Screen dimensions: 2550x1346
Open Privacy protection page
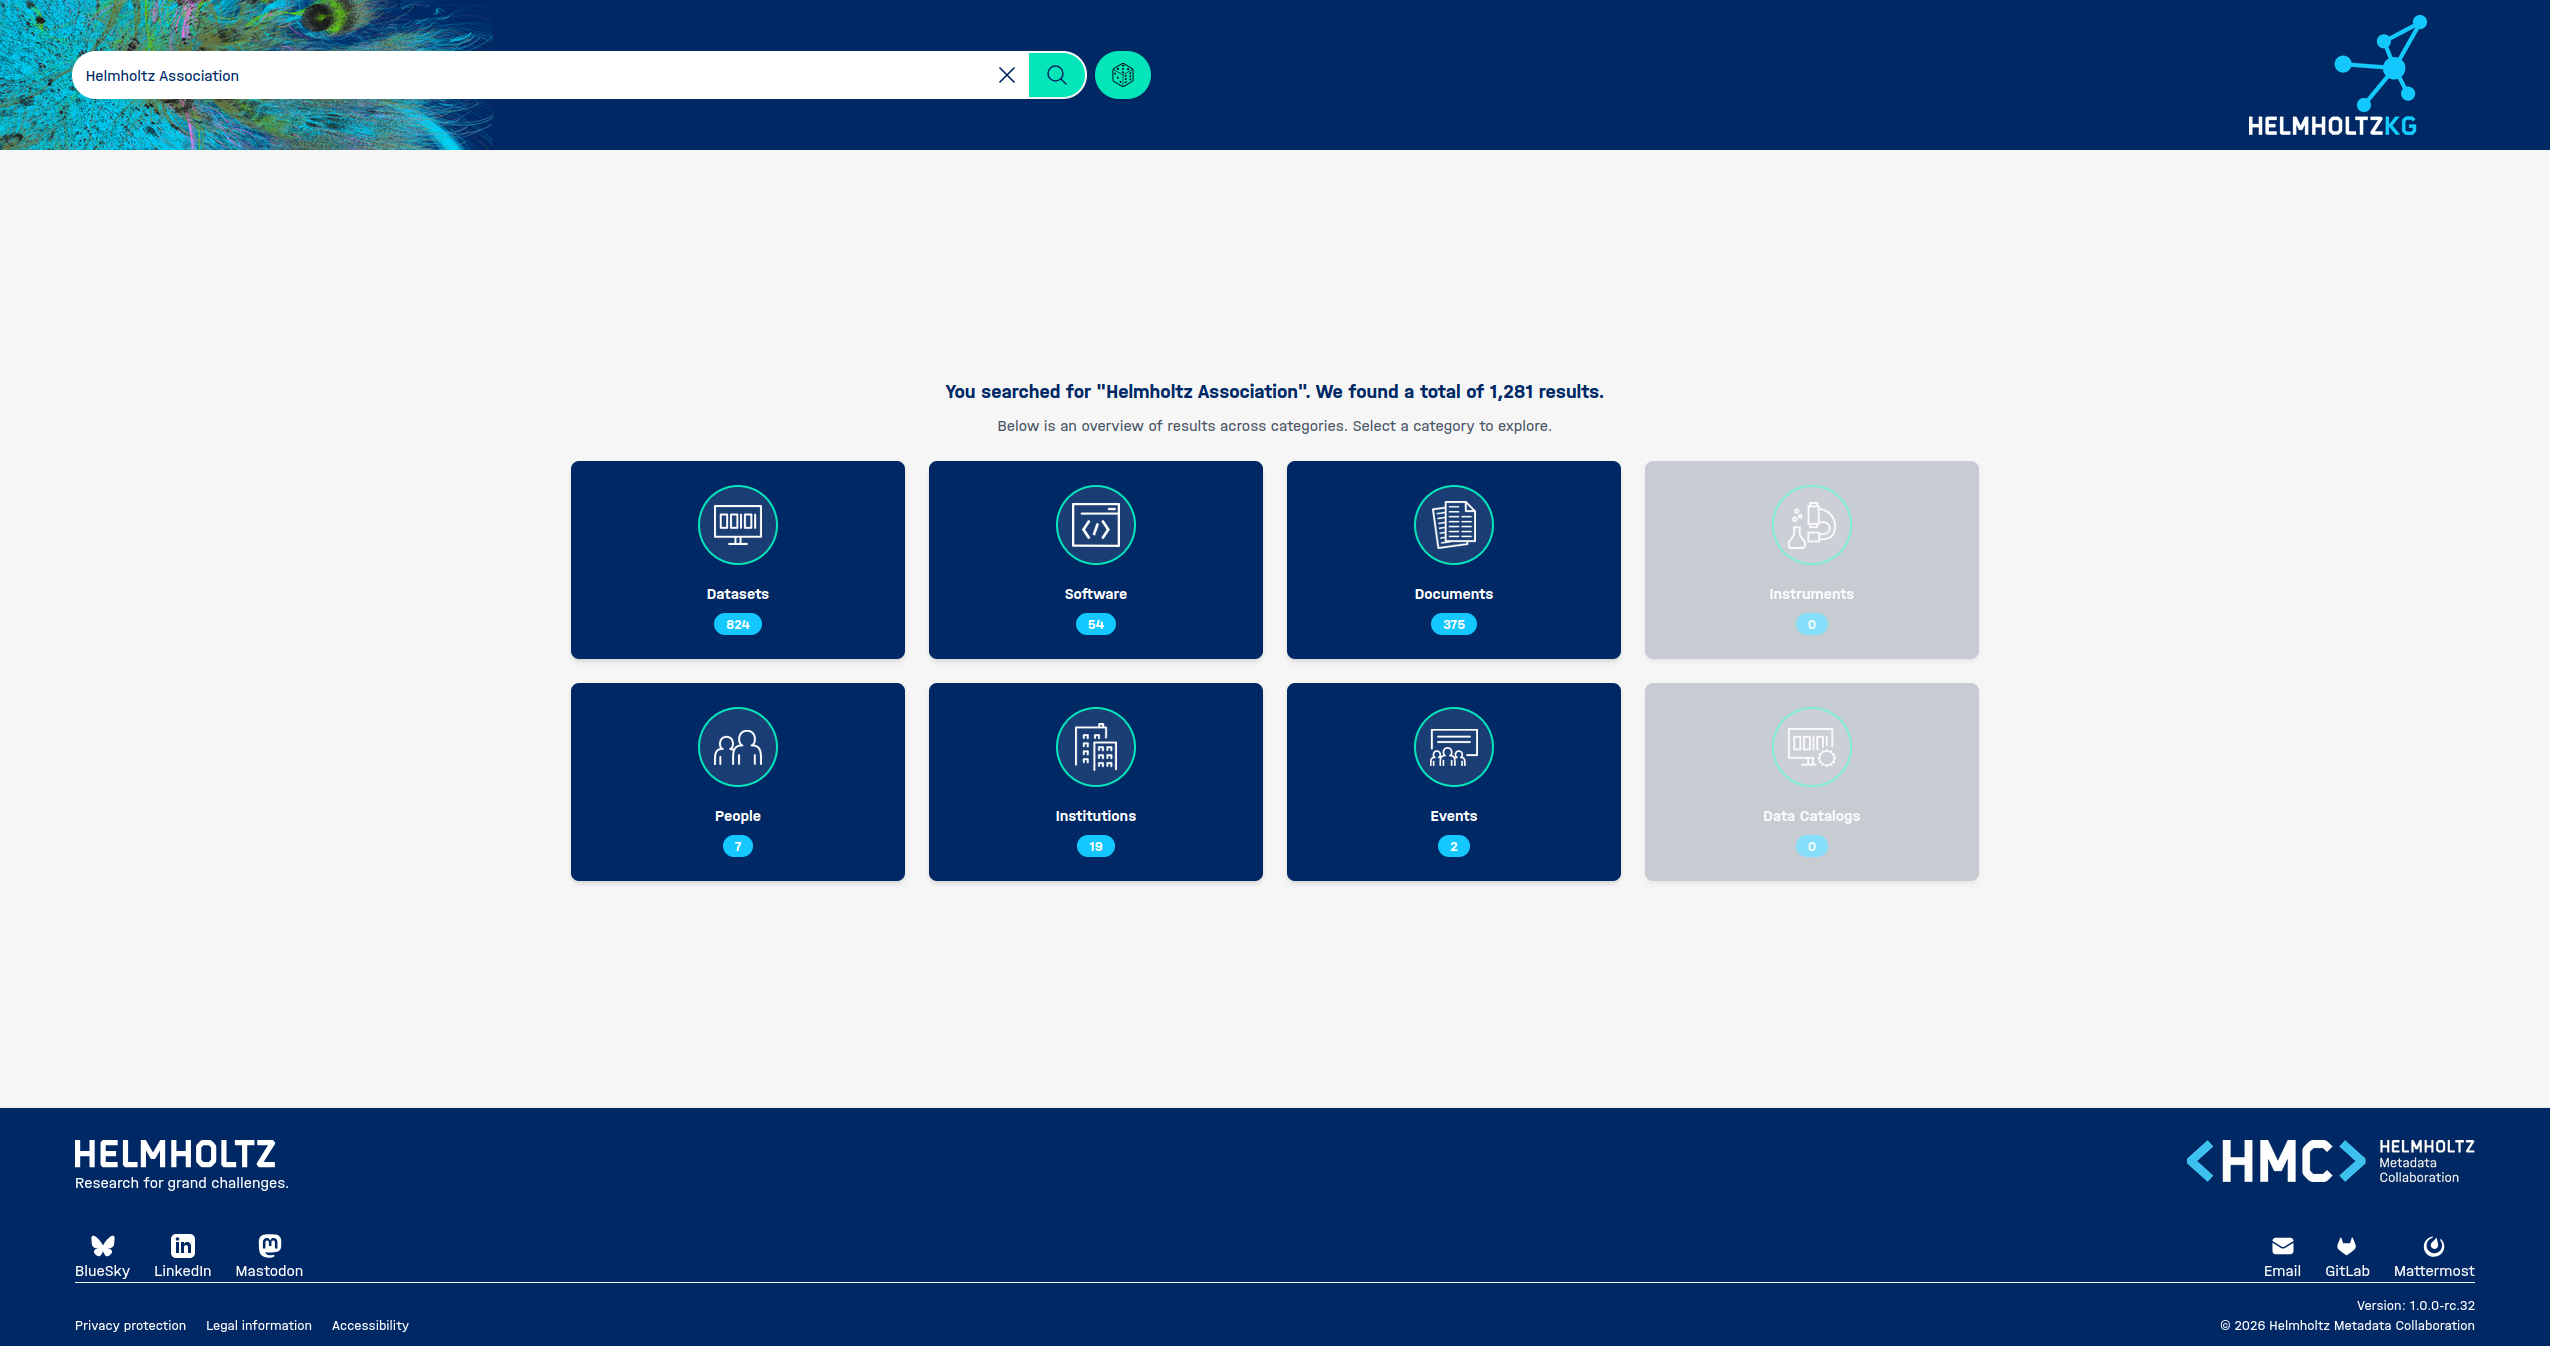point(130,1325)
